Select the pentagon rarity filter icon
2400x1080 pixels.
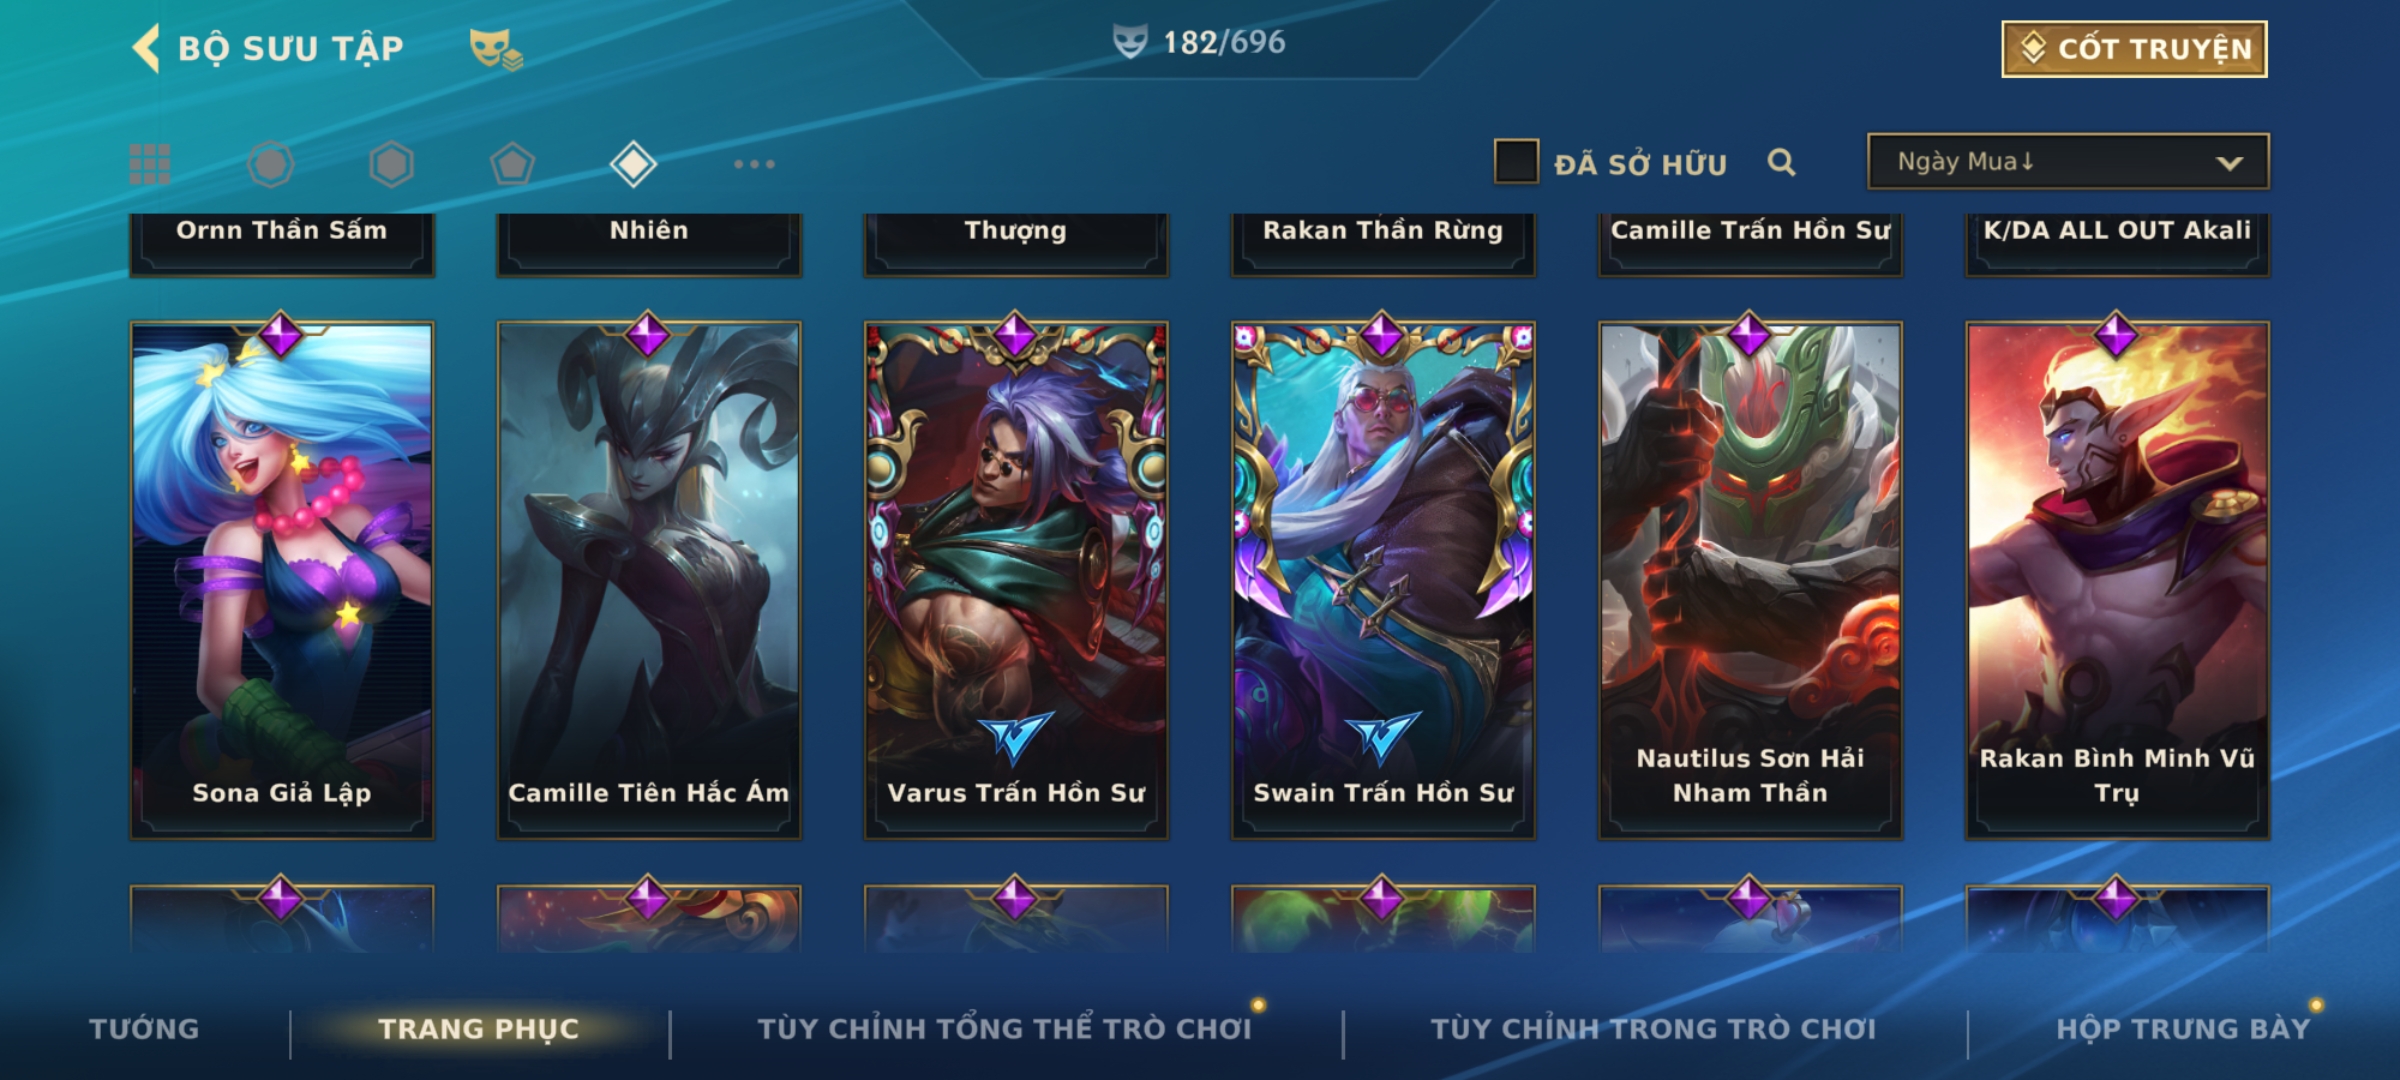click(x=512, y=164)
